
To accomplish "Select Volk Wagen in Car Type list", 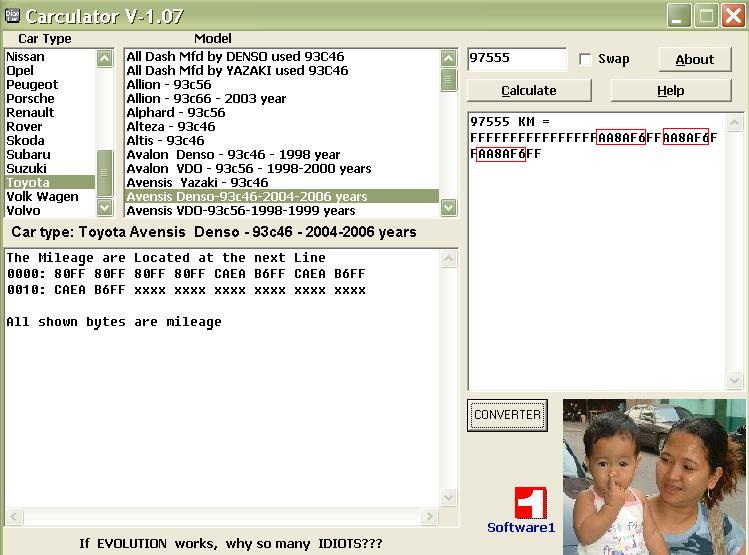I will [x=50, y=197].
